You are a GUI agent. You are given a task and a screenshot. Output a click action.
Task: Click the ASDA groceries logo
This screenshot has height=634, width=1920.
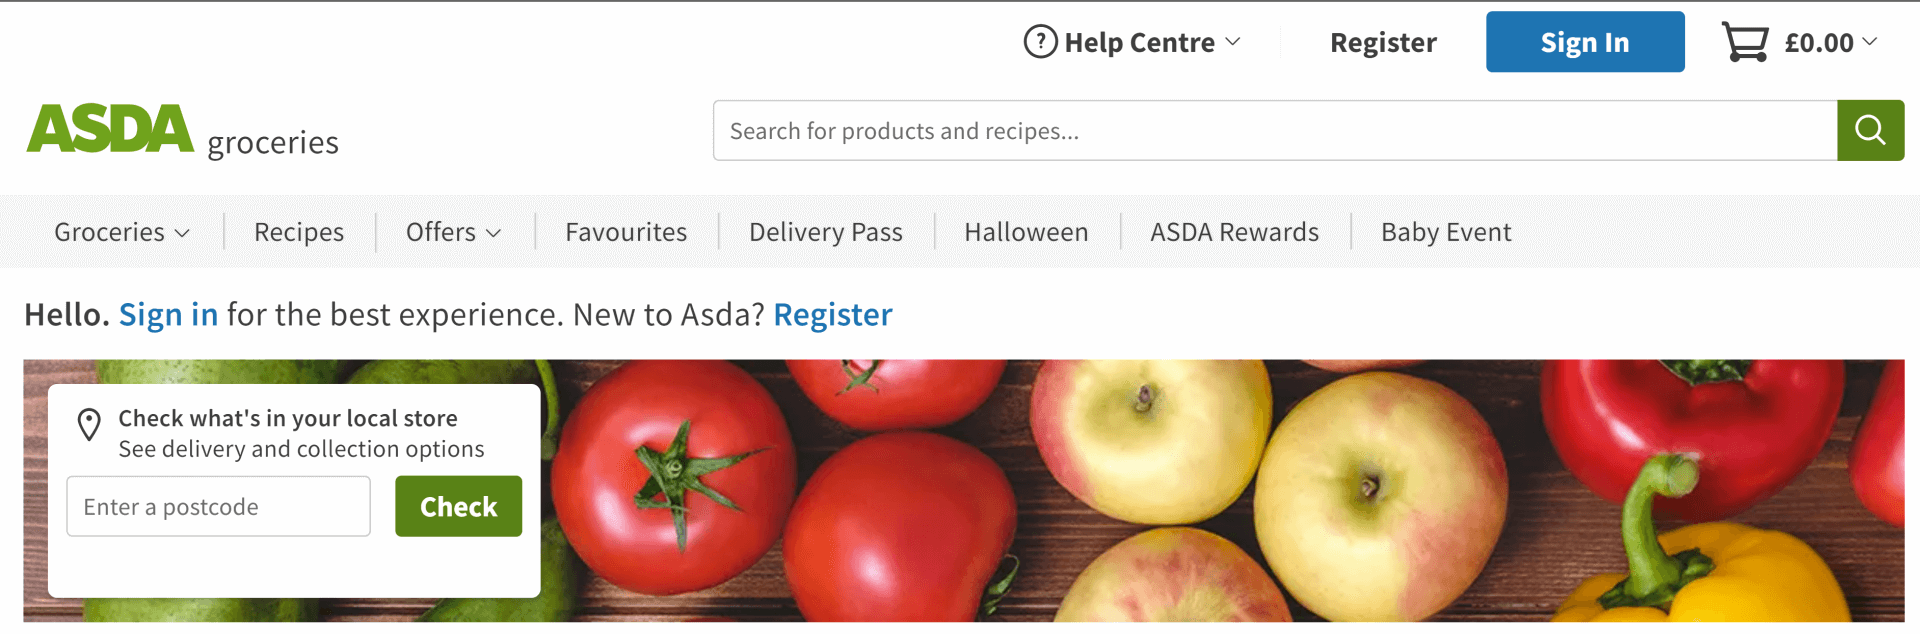click(183, 131)
